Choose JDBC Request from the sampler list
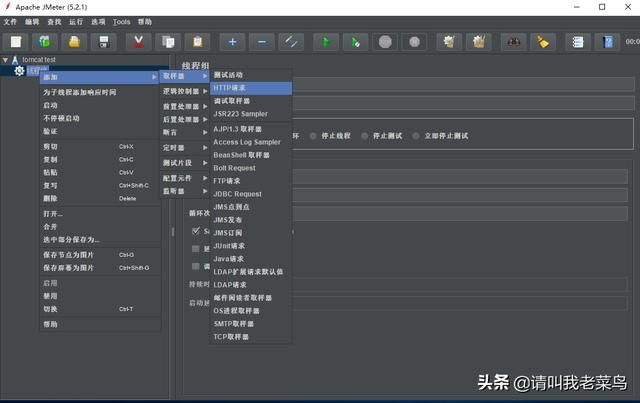The height and width of the screenshot is (403, 640). pyautogui.click(x=251, y=194)
